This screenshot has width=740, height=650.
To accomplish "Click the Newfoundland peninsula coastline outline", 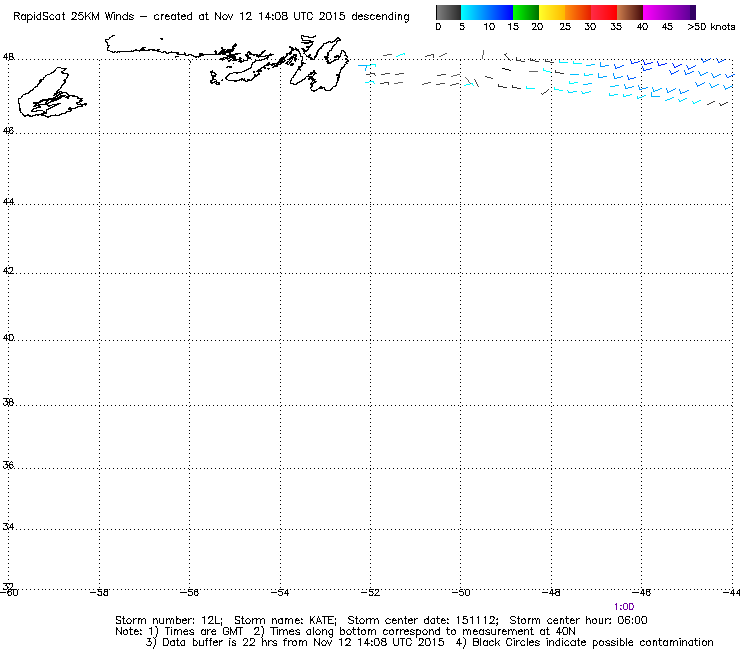I will tap(319, 63).
